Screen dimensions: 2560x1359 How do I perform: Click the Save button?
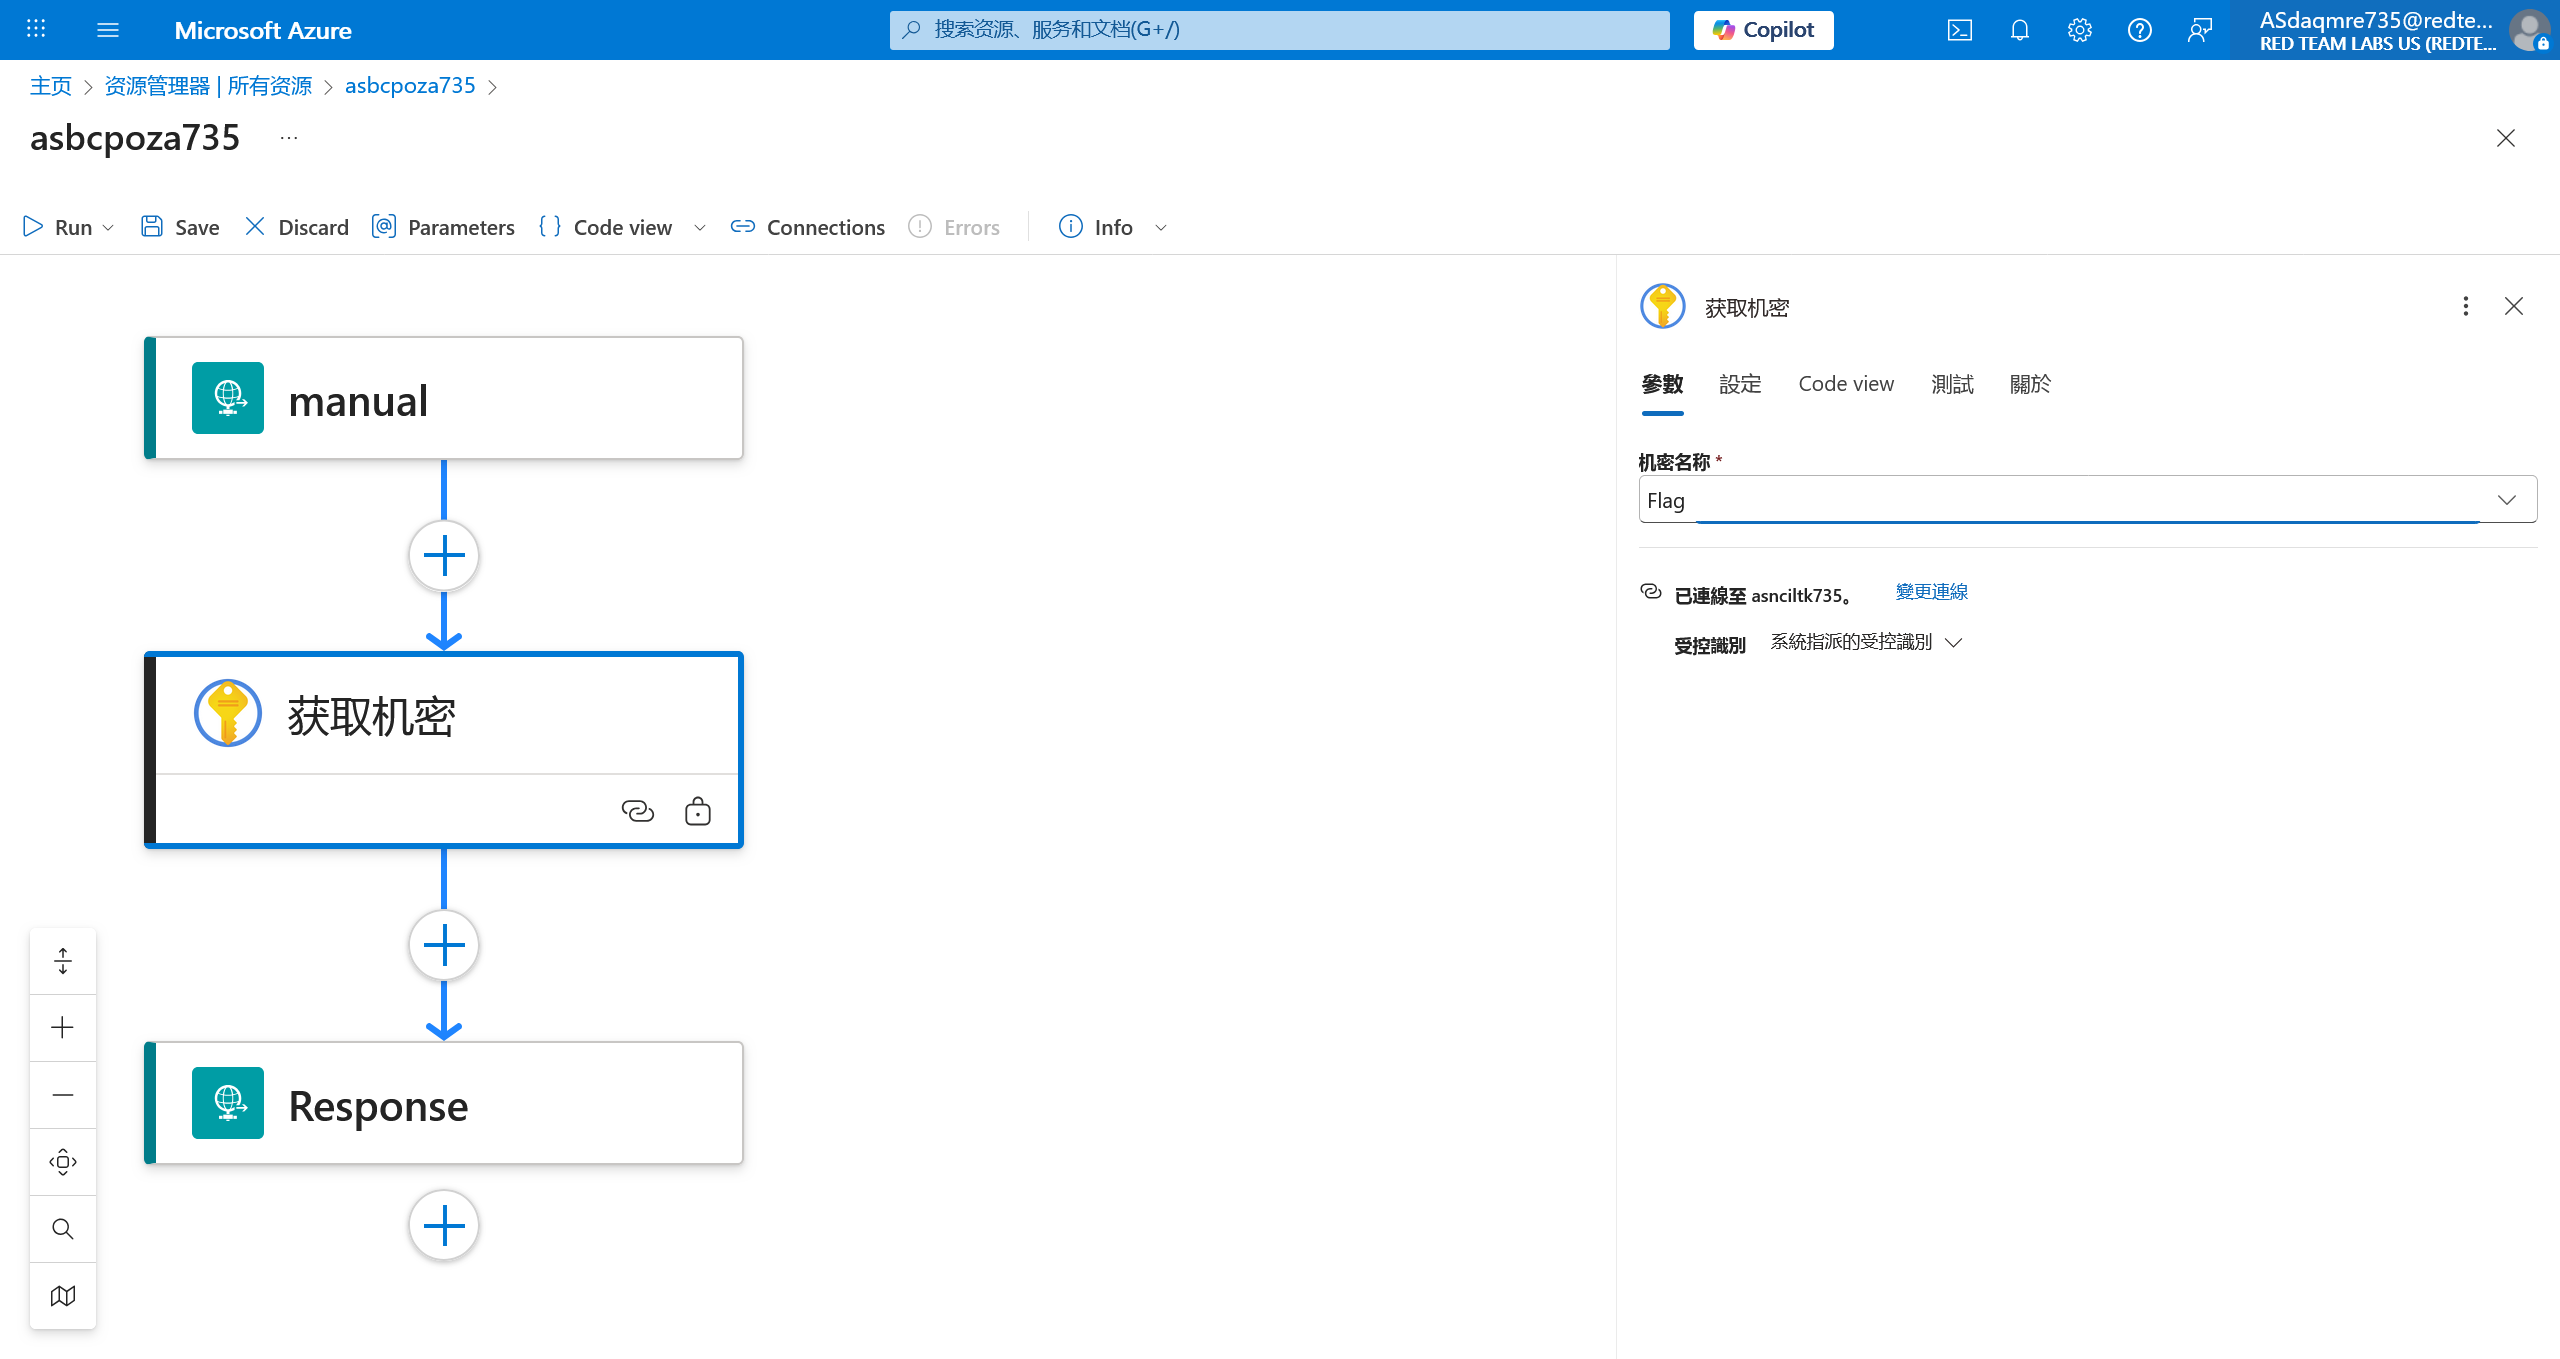click(180, 227)
